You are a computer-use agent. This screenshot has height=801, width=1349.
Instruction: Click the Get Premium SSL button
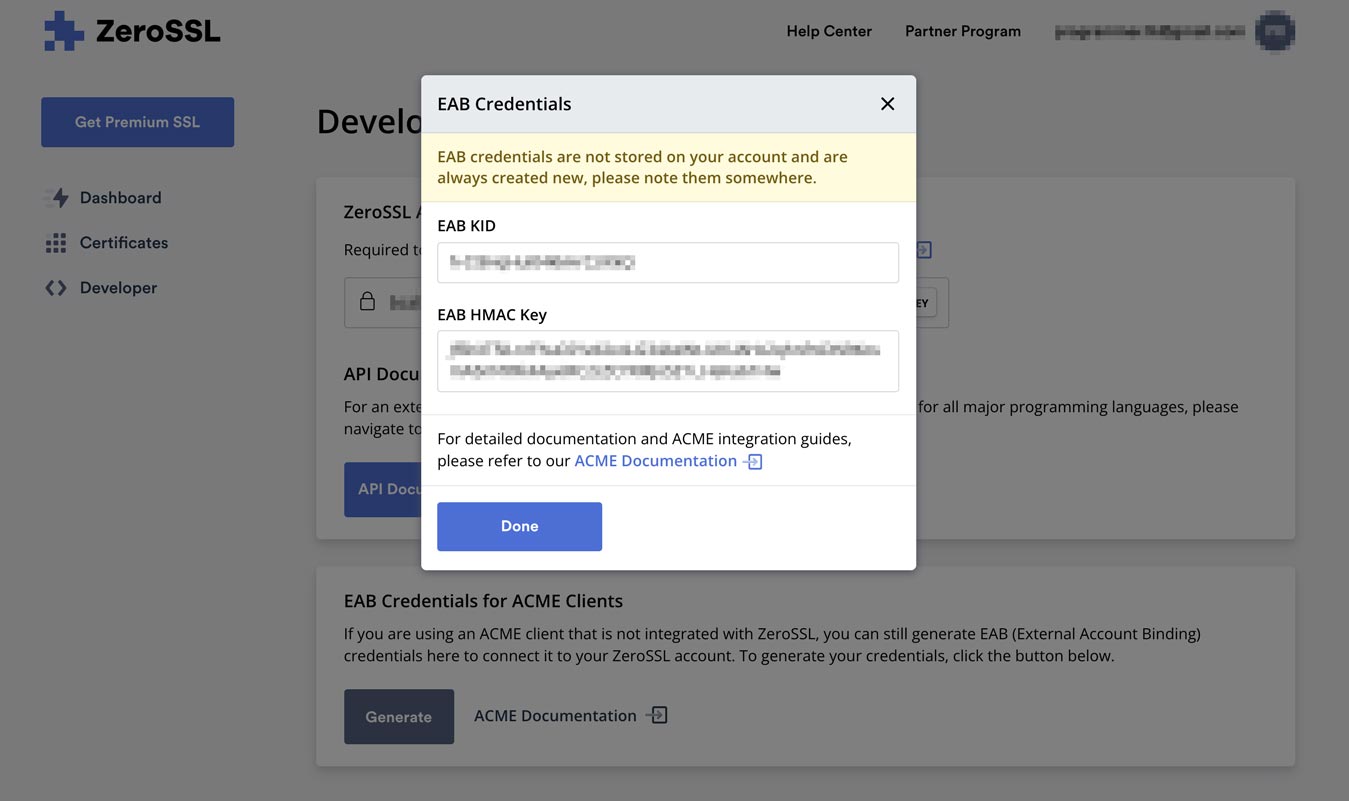tap(137, 122)
